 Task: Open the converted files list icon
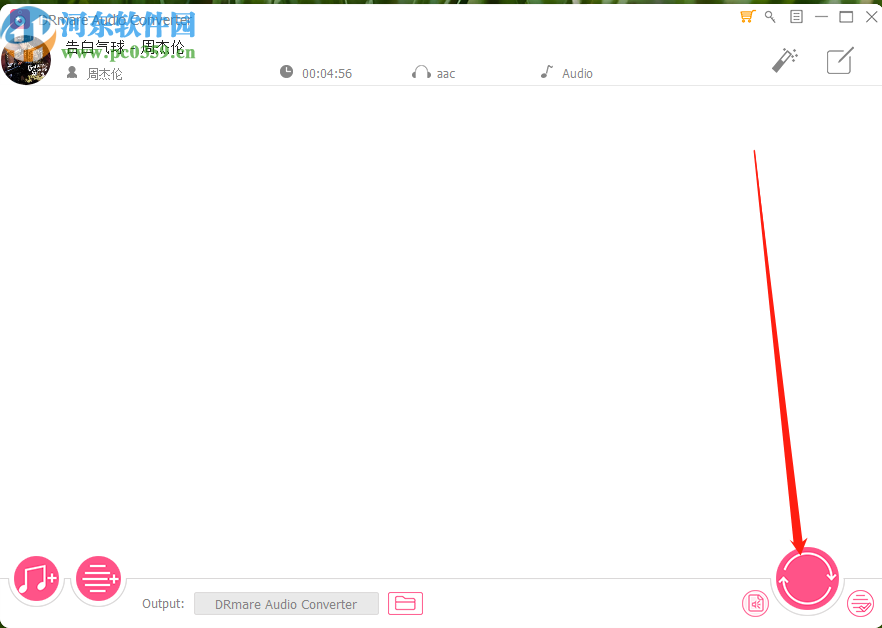[860, 603]
